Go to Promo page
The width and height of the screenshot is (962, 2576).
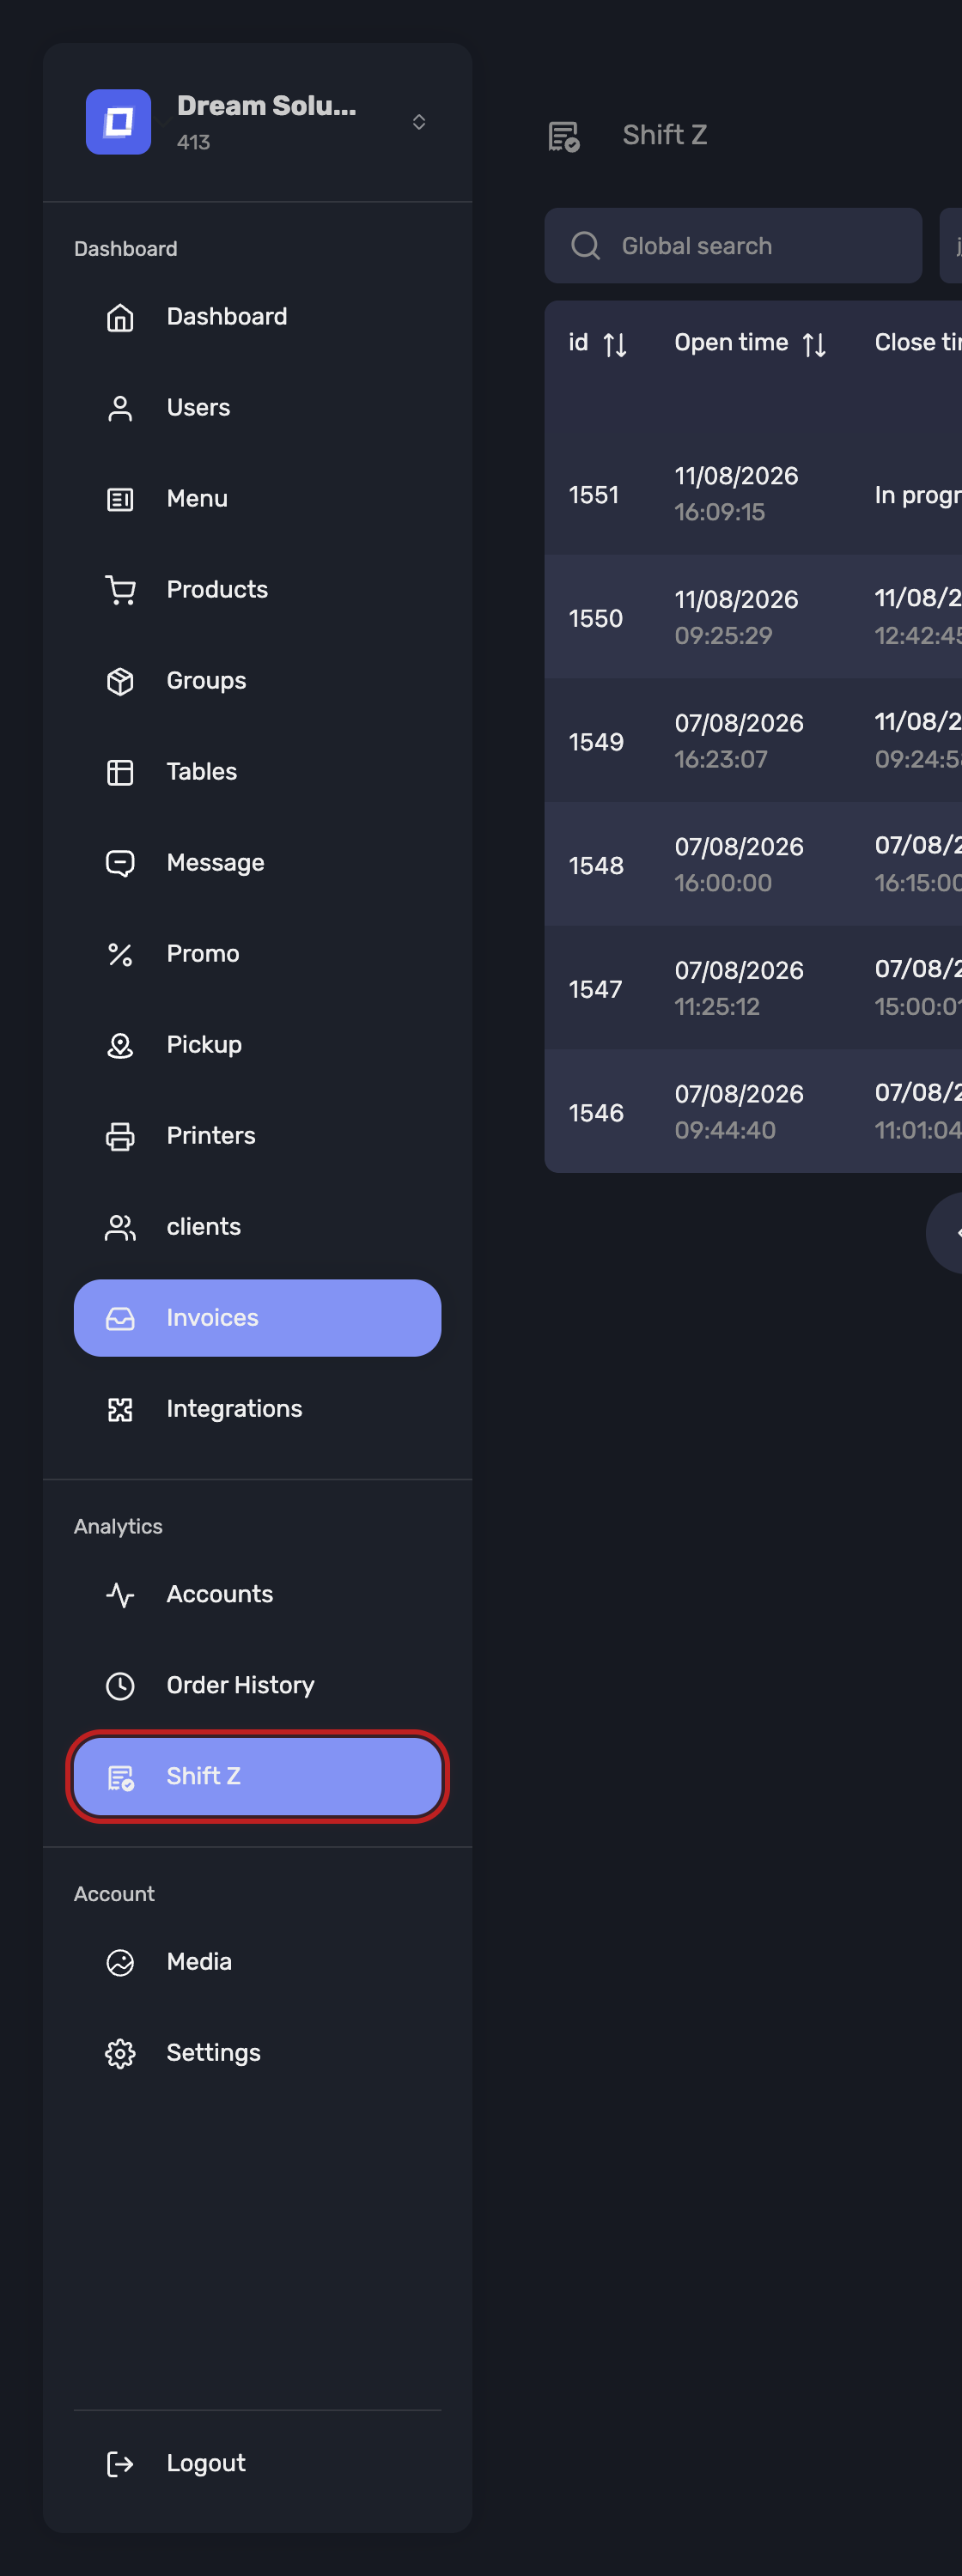203,954
